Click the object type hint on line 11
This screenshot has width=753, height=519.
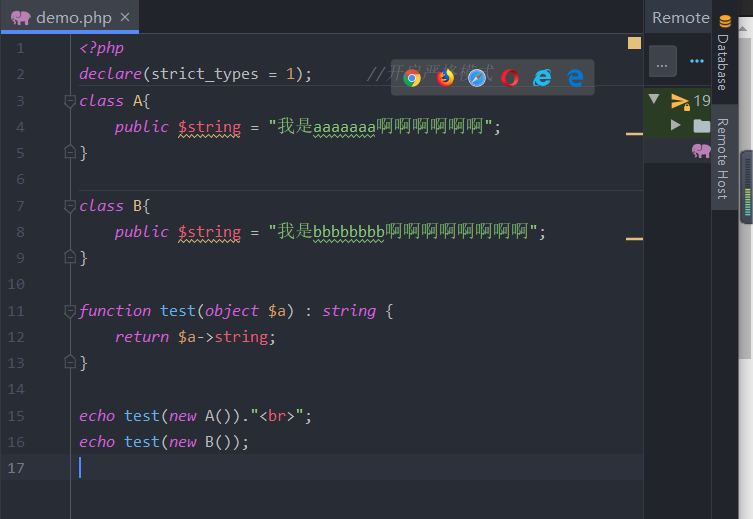click(232, 311)
